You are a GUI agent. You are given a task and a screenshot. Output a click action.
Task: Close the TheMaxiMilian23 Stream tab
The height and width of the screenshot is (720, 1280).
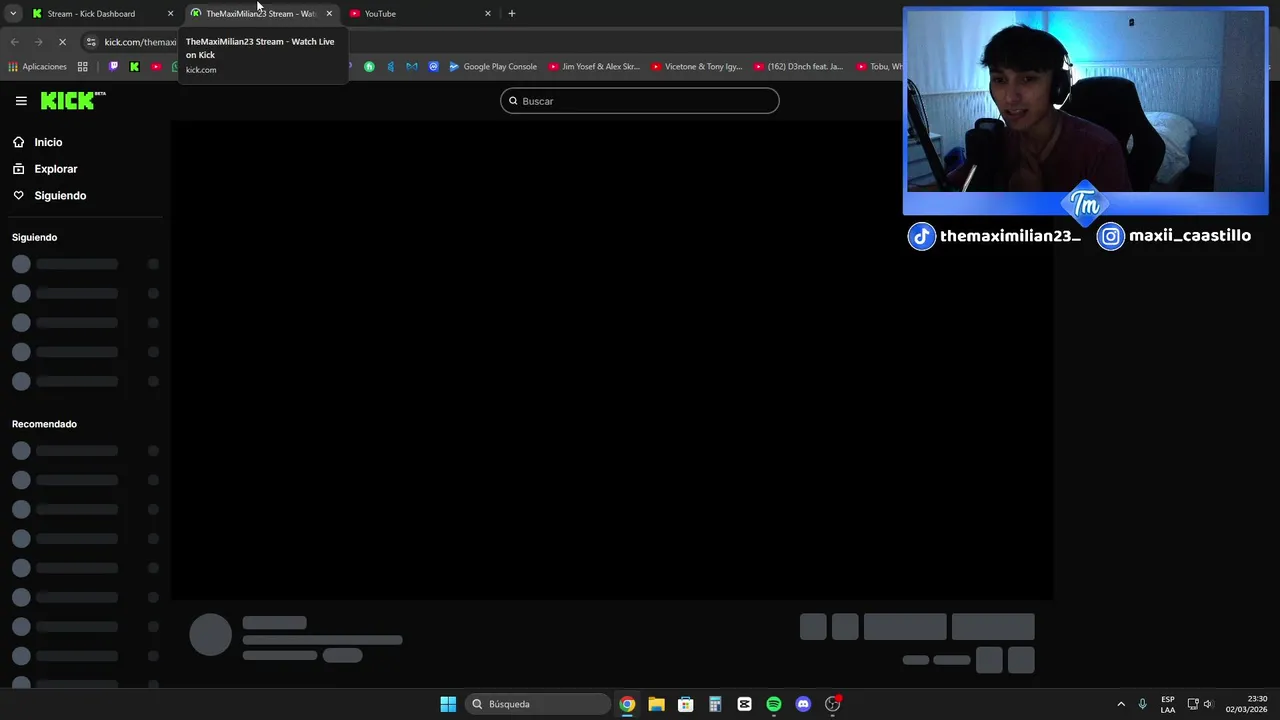pos(329,14)
